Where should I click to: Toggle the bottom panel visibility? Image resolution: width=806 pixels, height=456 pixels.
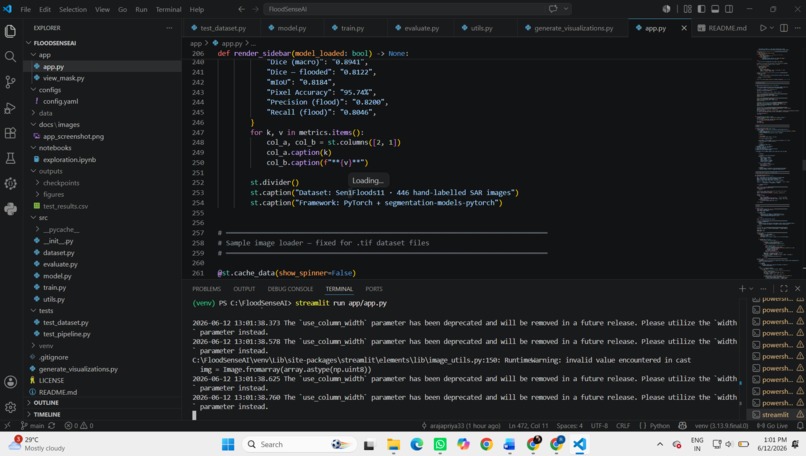click(x=715, y=9)
